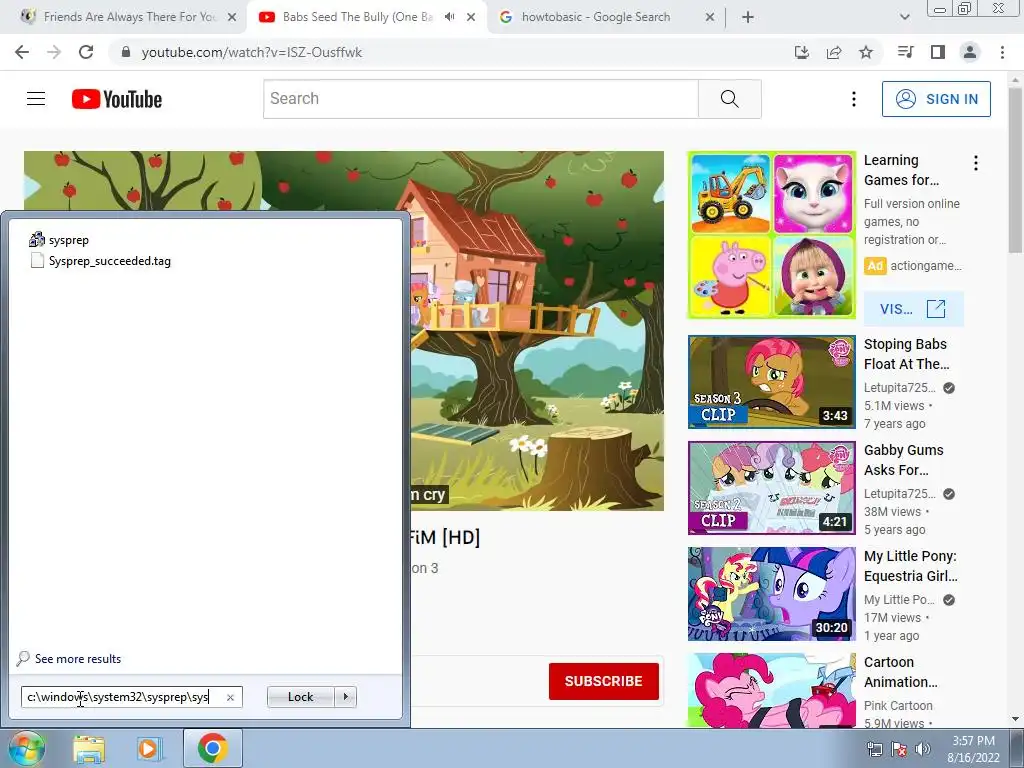Open the Learning Games ad thumbnail
This screenshot has width=1024, height=768.
click(772, 235)
